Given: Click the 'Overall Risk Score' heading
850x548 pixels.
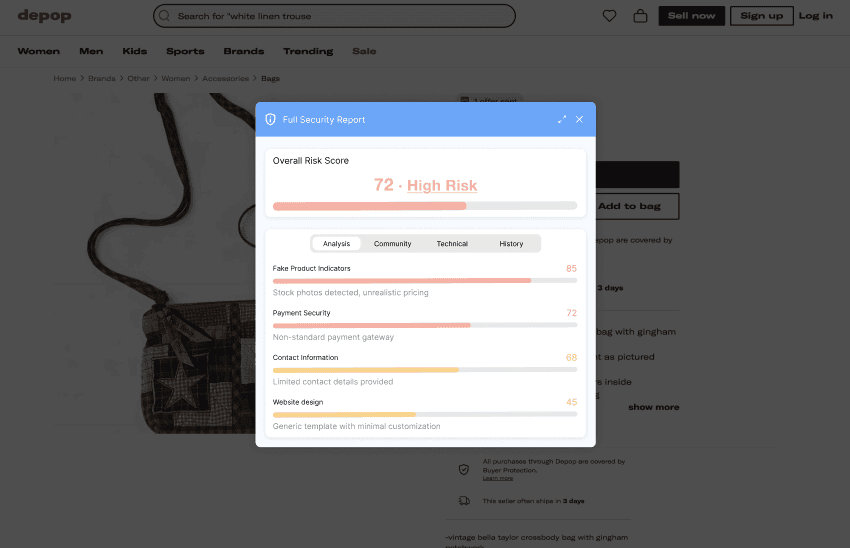Looking at the screenshot, I should 311,160.
